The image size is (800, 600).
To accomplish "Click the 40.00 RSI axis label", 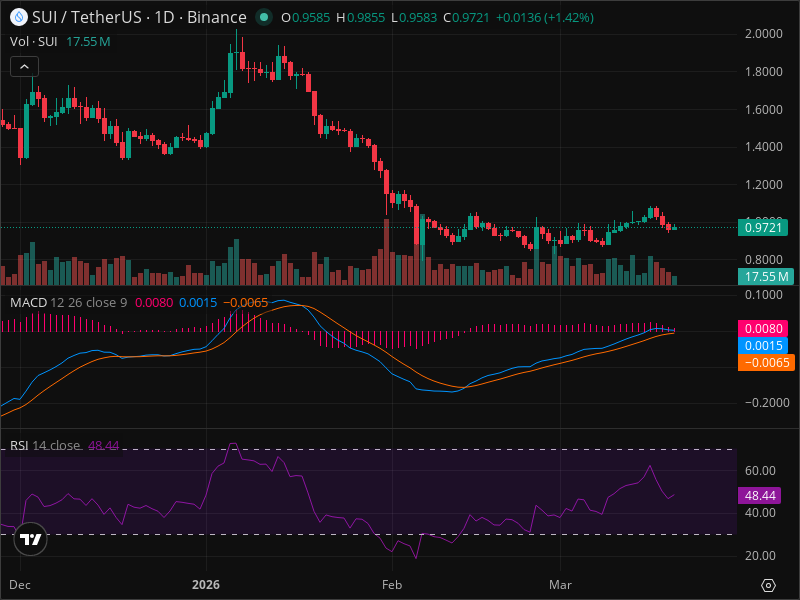I will click(760, 513).
